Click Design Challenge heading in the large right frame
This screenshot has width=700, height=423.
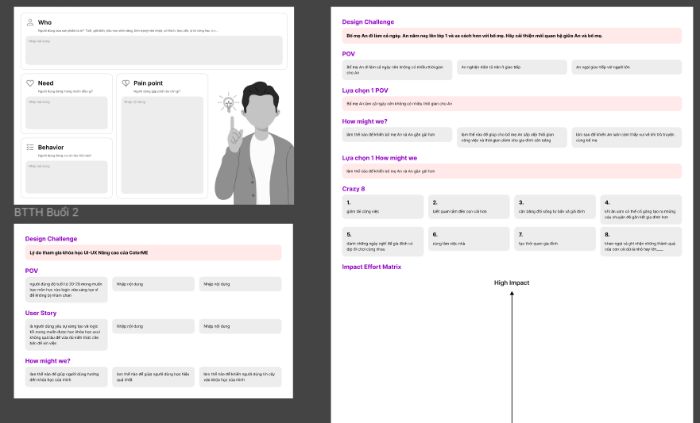pyautogui.click(x=368, y=22)
